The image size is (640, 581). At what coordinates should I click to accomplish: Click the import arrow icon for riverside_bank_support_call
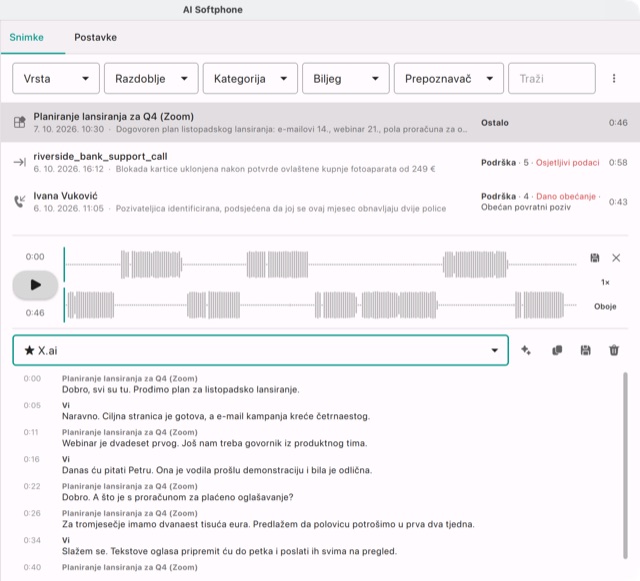coord(20,163)
